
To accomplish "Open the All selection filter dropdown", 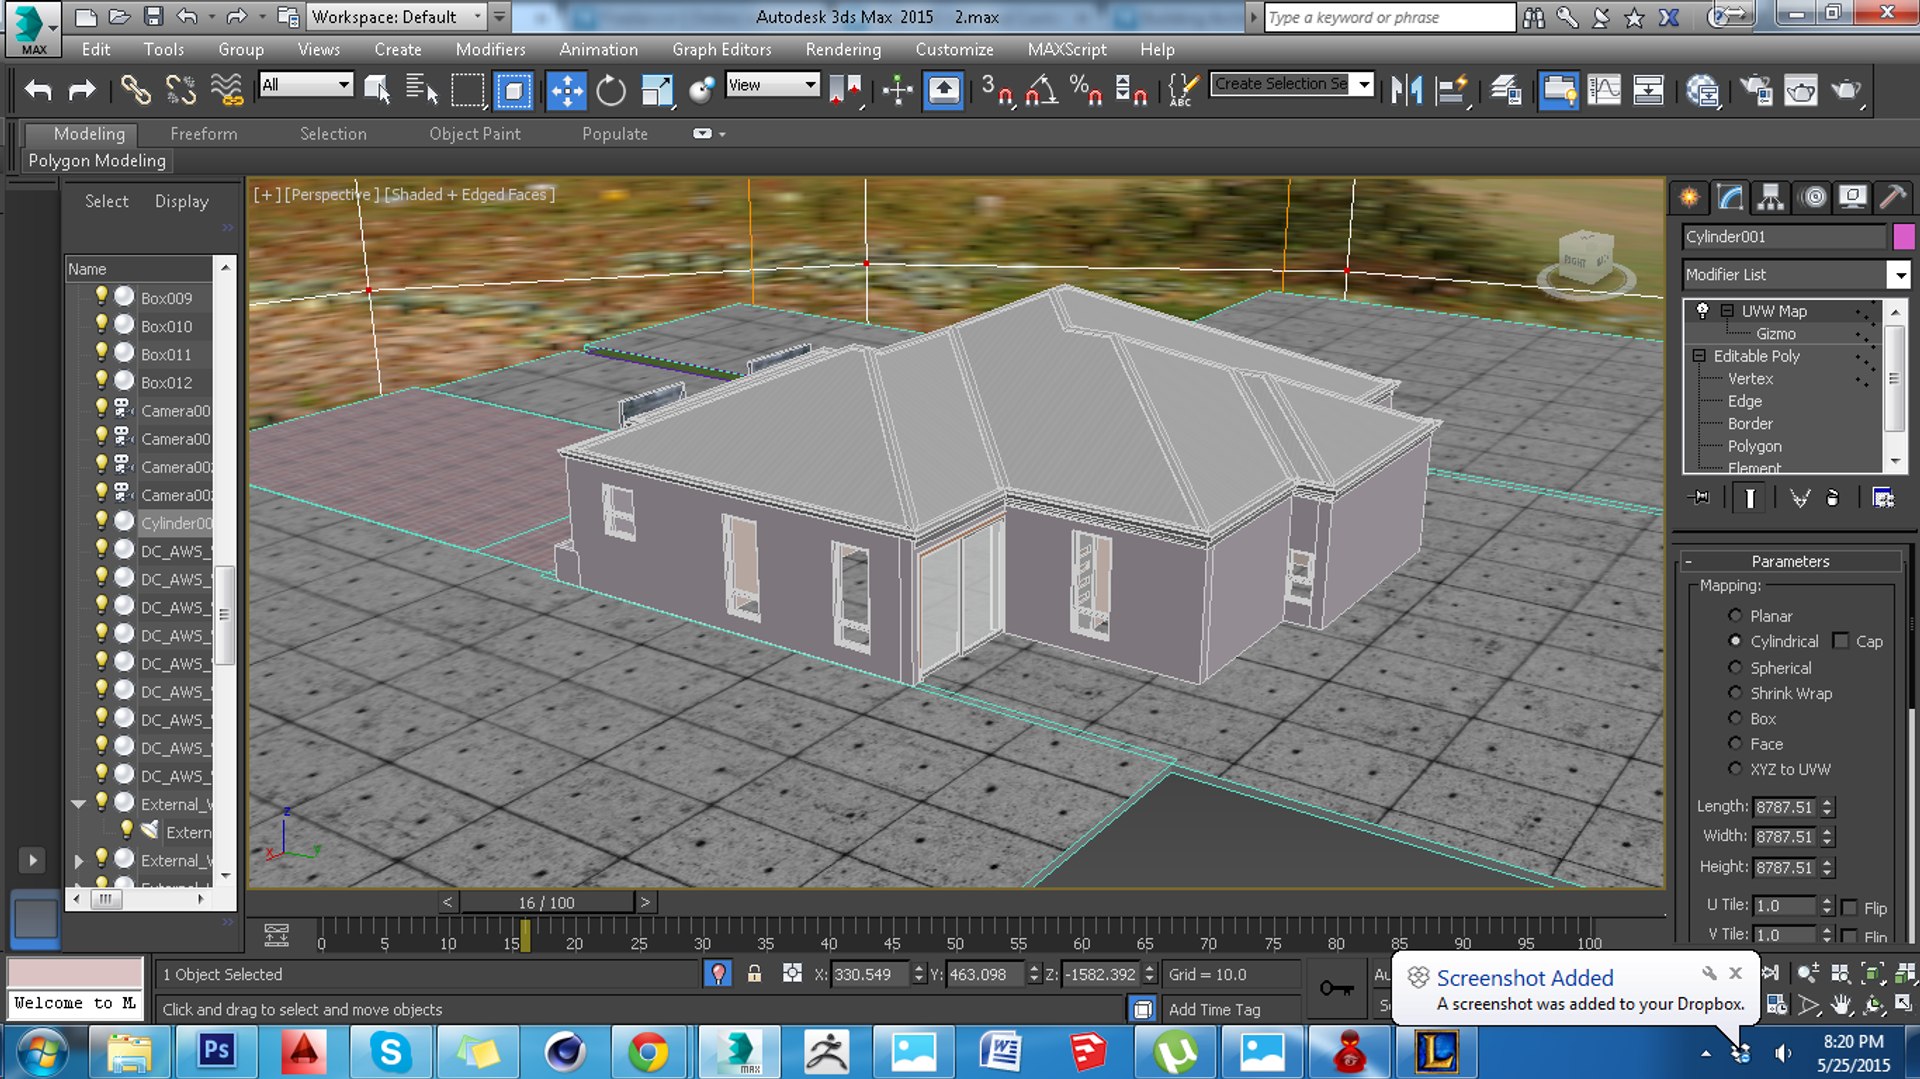I will pos(344,85).
